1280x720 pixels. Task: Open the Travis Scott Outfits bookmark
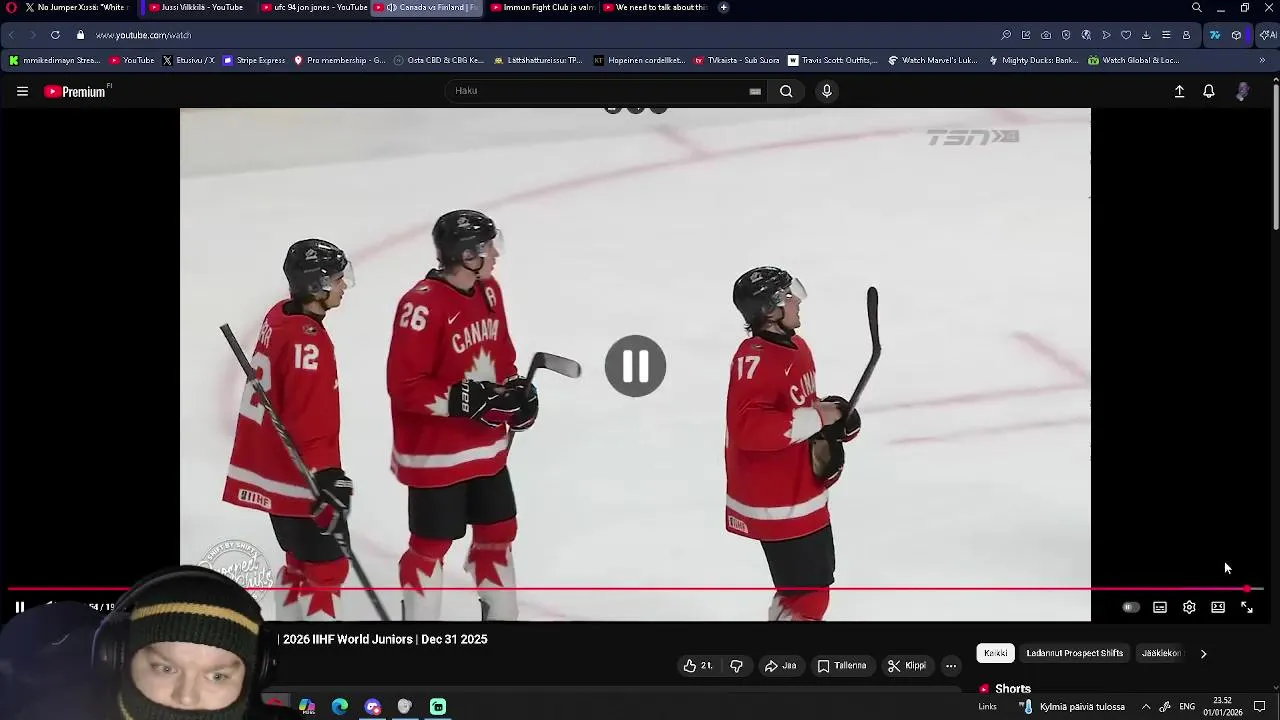[x=833, y=60]
